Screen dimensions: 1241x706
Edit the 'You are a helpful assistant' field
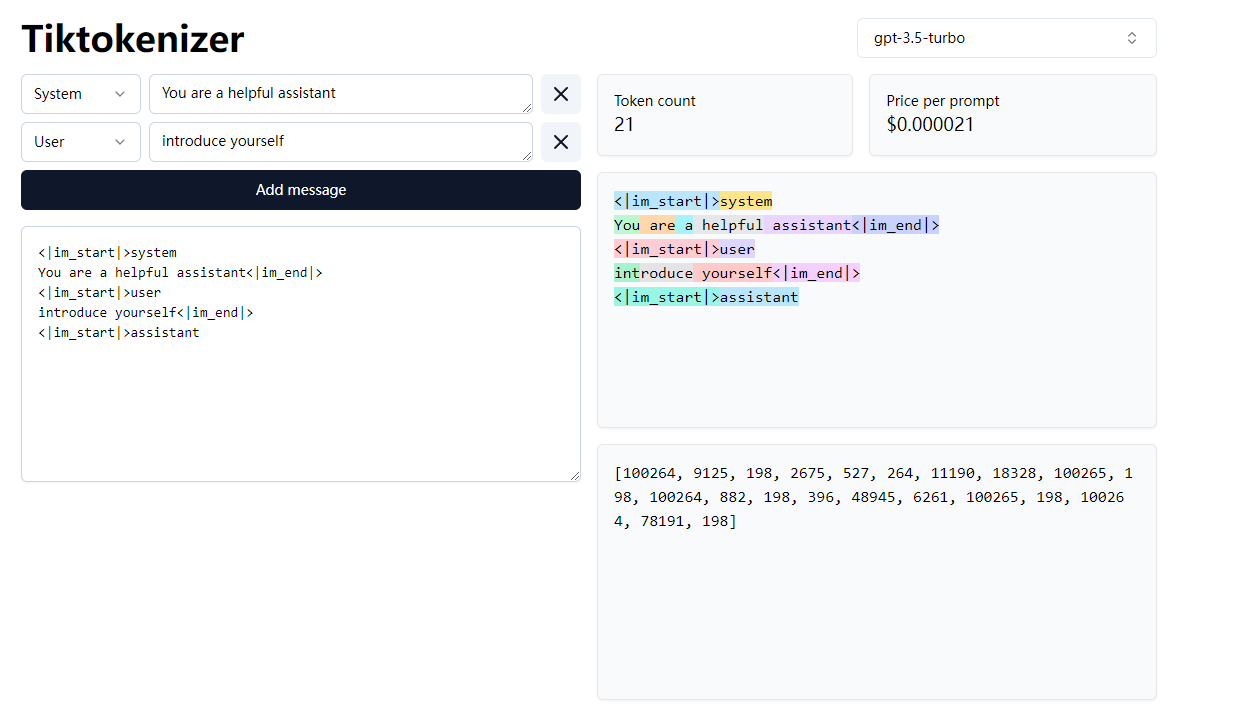click(x=340, y=93)
